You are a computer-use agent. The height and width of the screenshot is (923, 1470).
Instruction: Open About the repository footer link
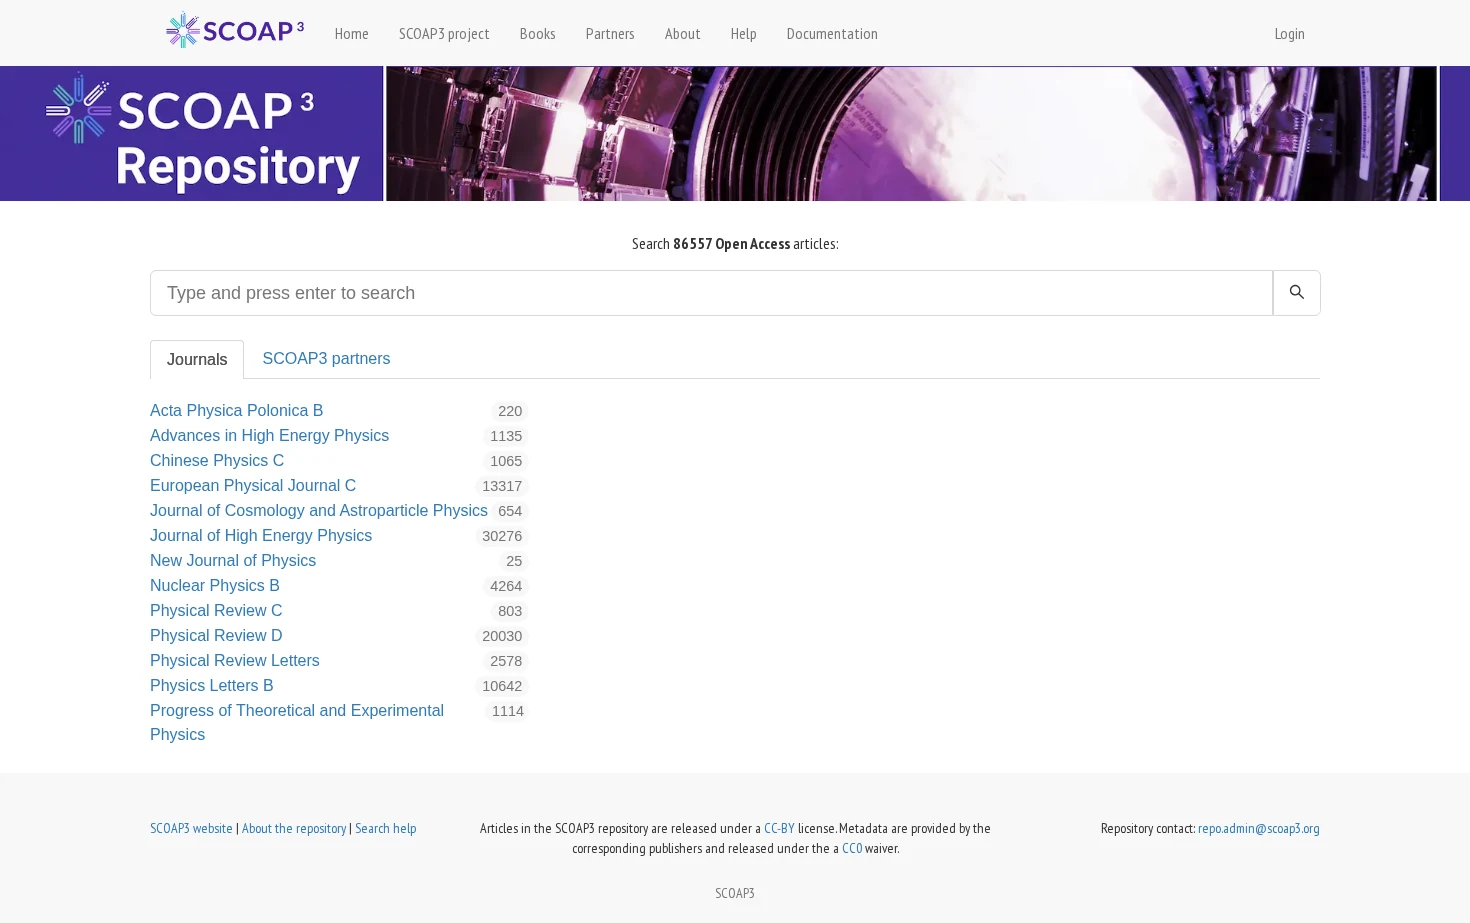point(294,828)
